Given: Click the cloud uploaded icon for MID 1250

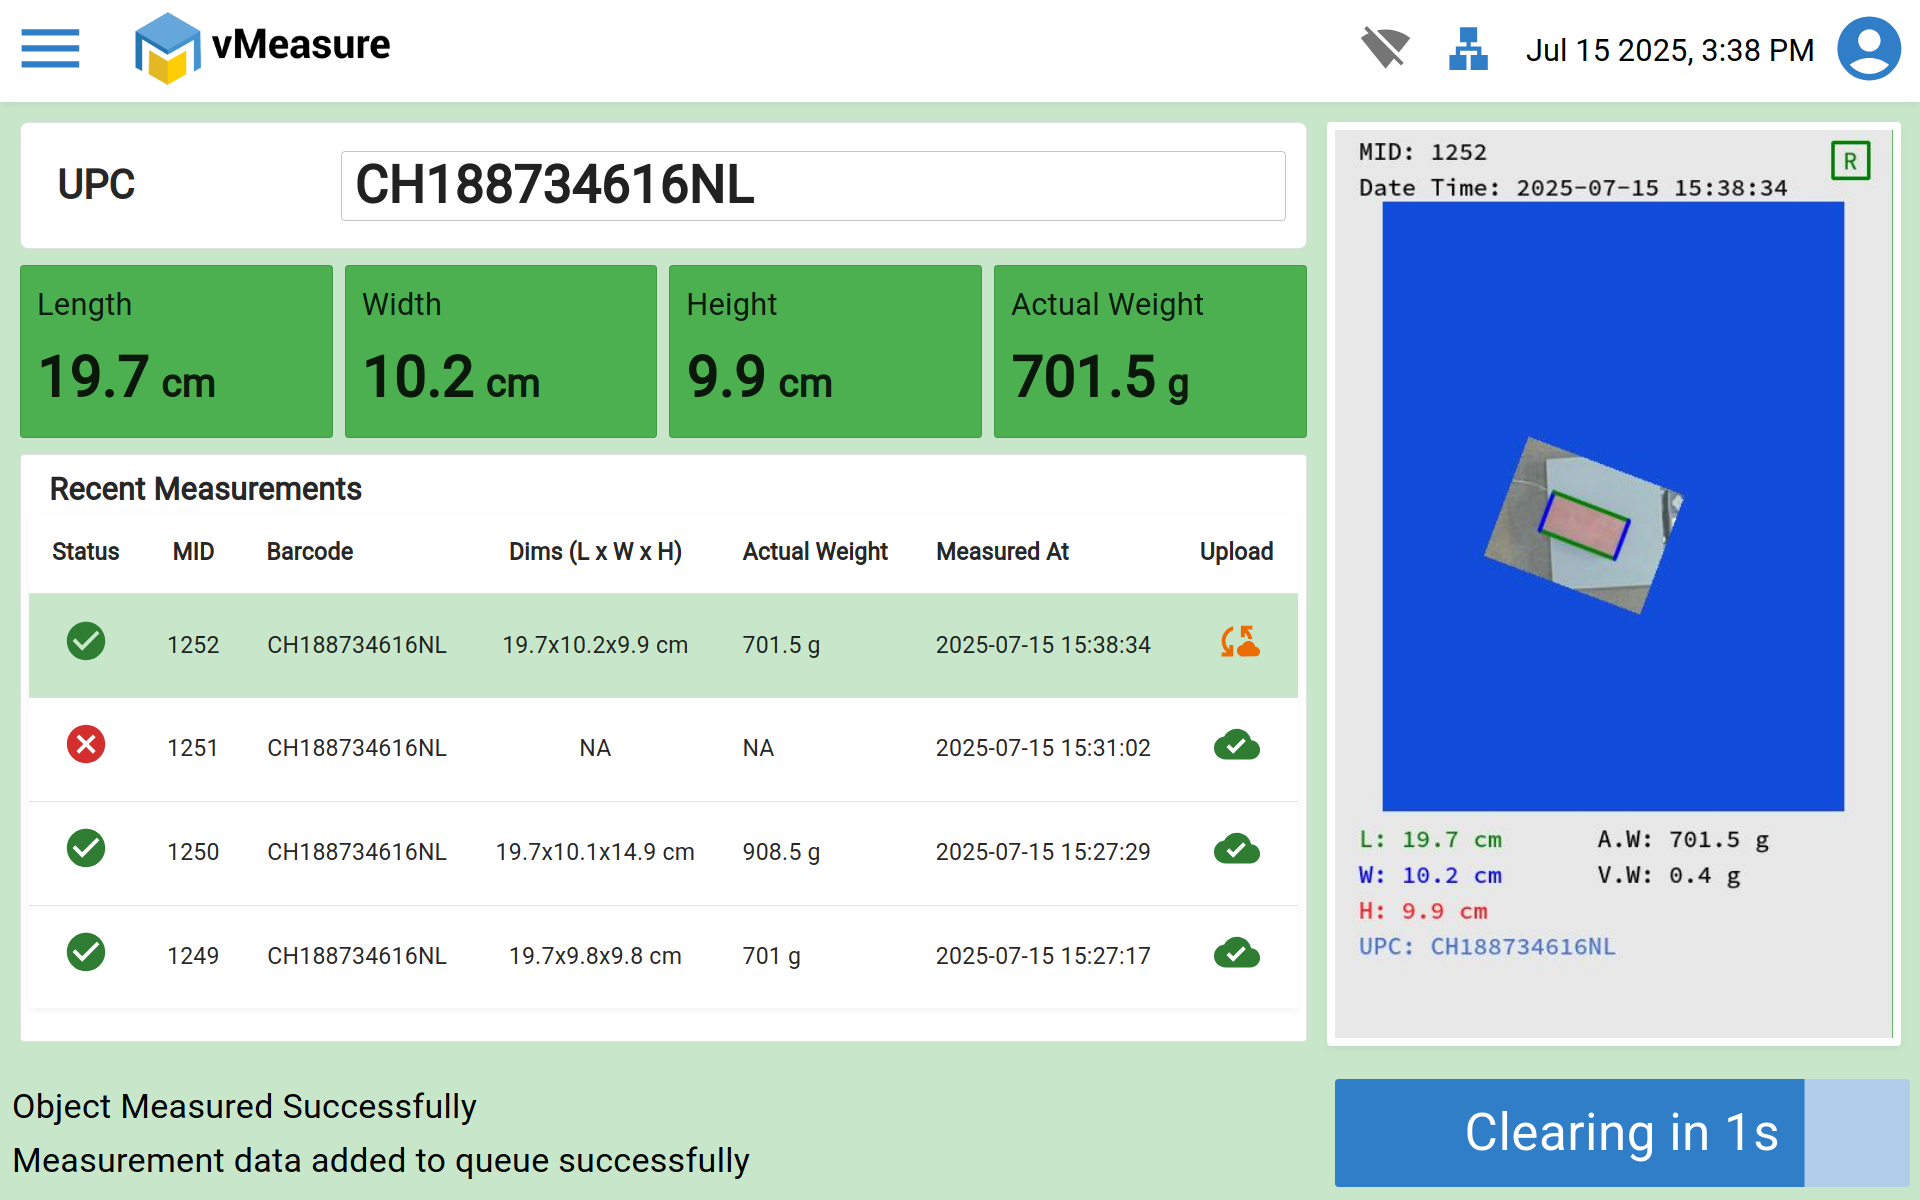Looking at the screenshot, I should pyautogui.click(x=1237, y=850).
